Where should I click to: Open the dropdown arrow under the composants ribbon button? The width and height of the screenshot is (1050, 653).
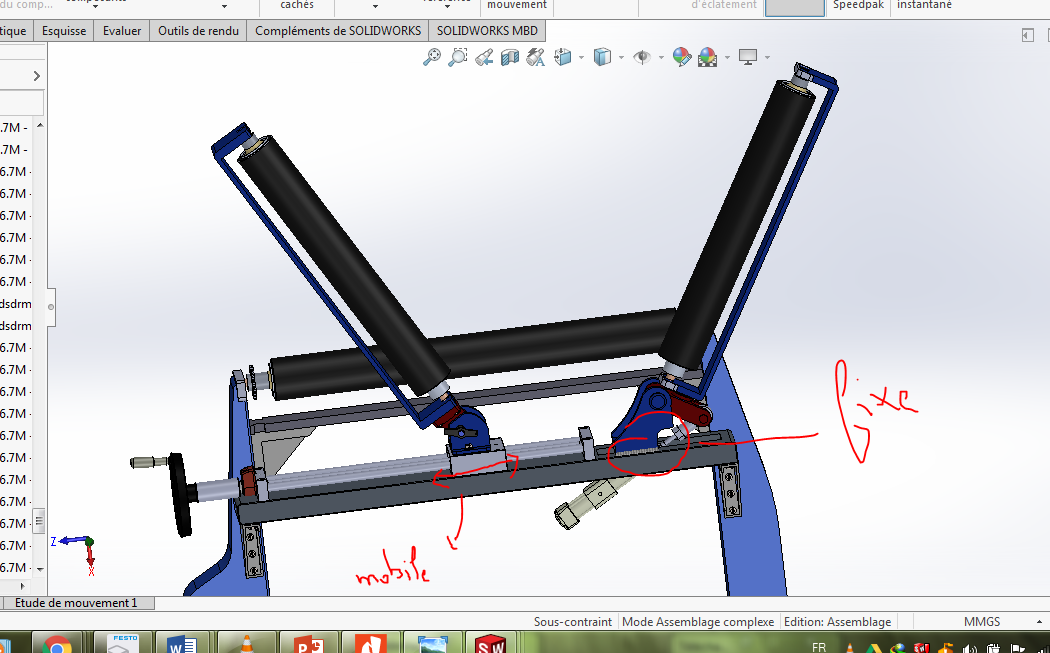coord(96,6)
